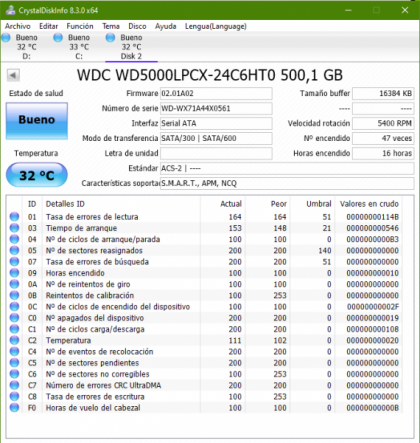The height and width of the screenshot is (443, 420).
Task: Click the status icon for sectores reasignados
Action: 14,250
